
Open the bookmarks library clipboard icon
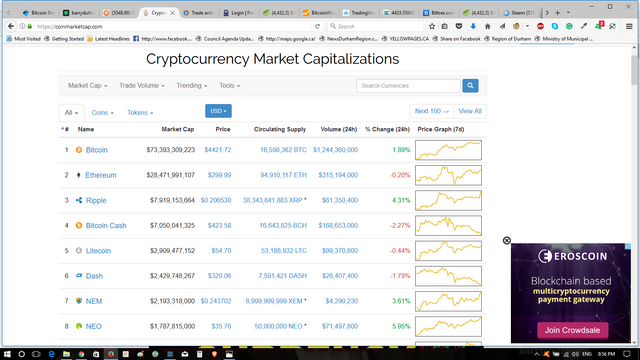click(444, 26)
